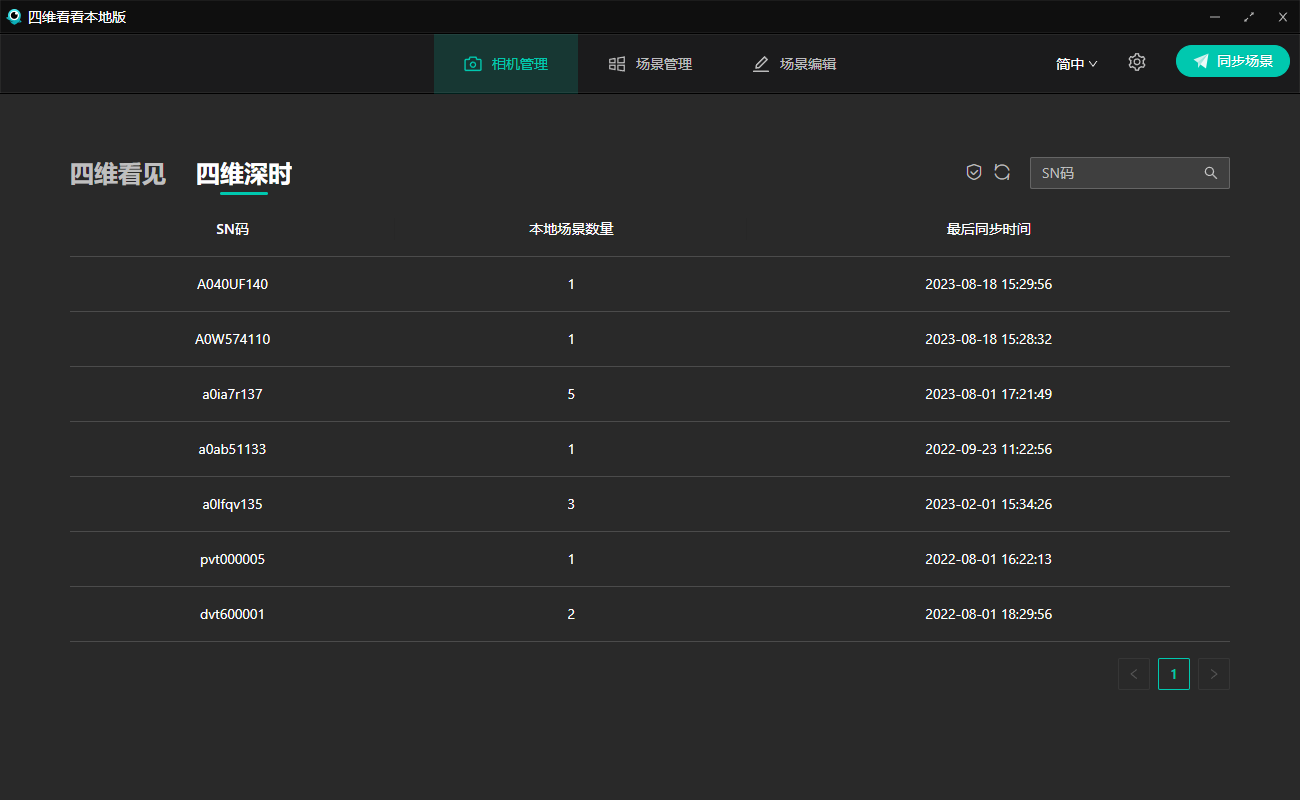Select the row with SN A040UF140
1300x800 pixels.
[x=232, y=284]
